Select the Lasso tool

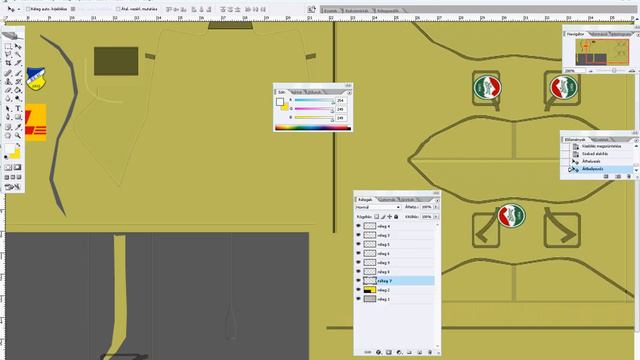8,54
